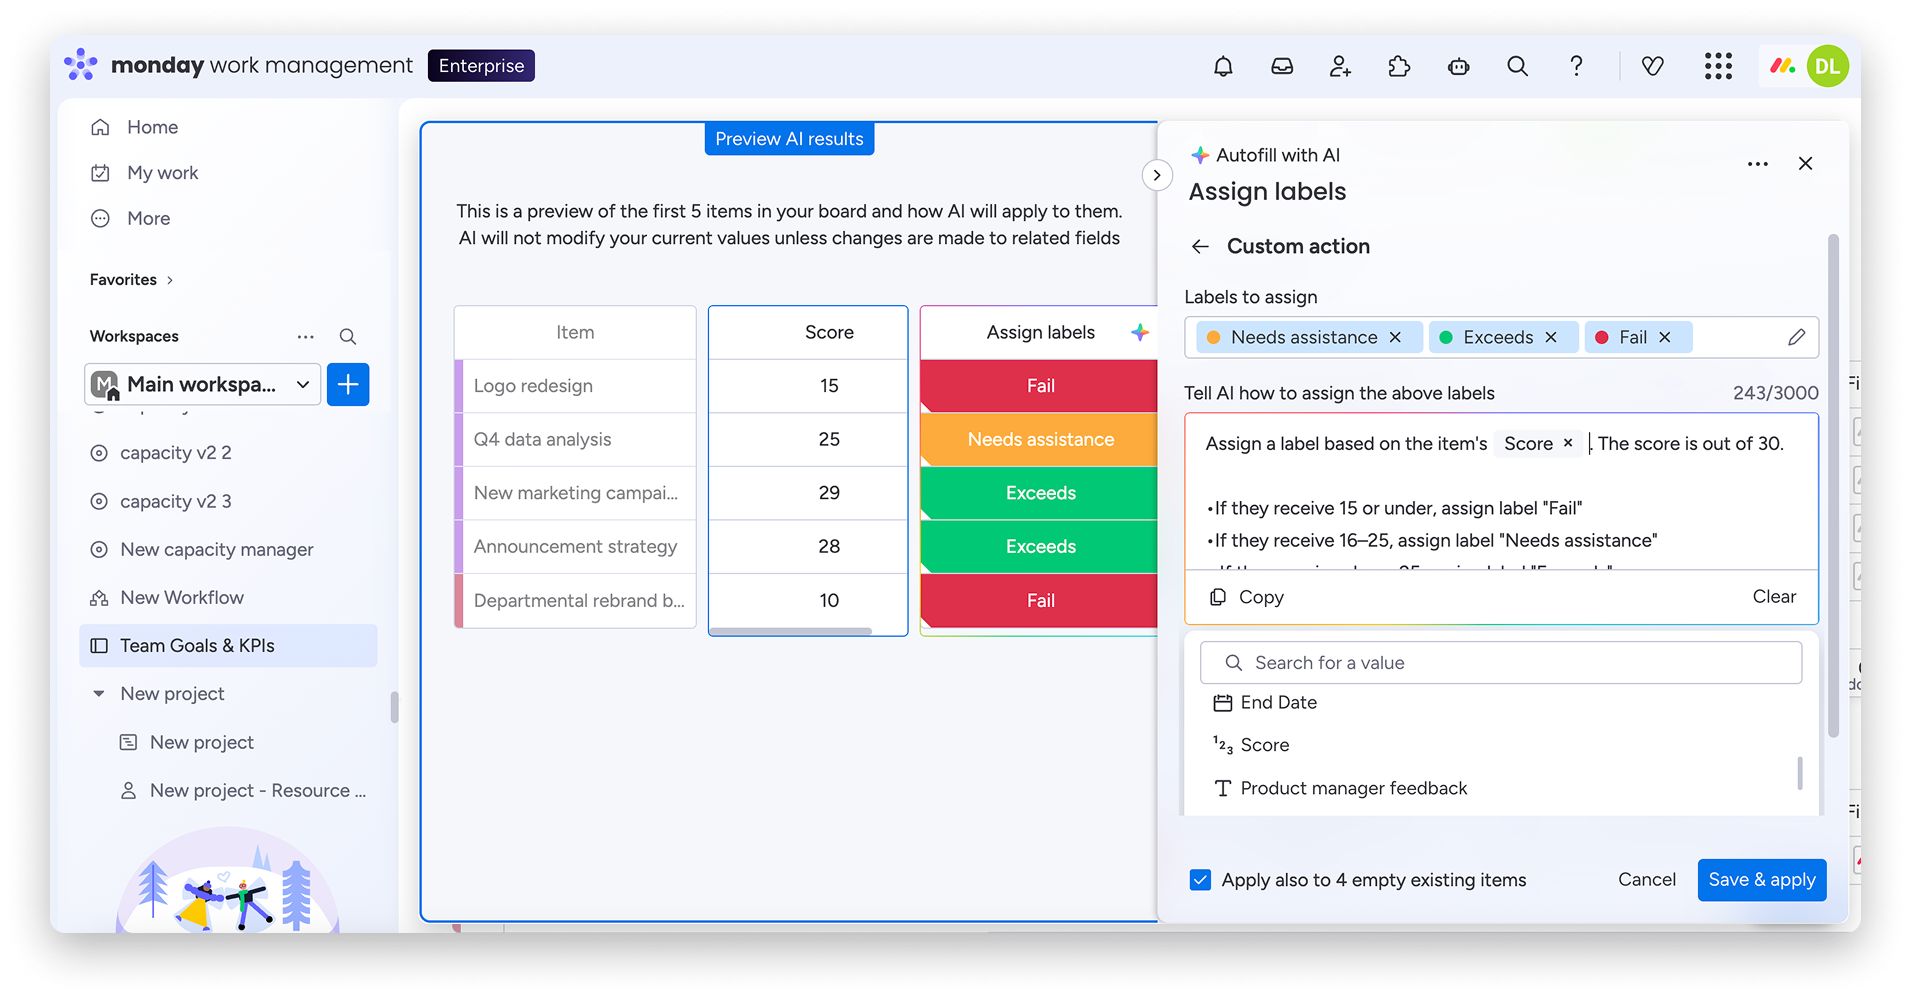The width and height of the screenshot is (1908, 998).
Task: Click the invite members icon
Action: coord(1340,66)
